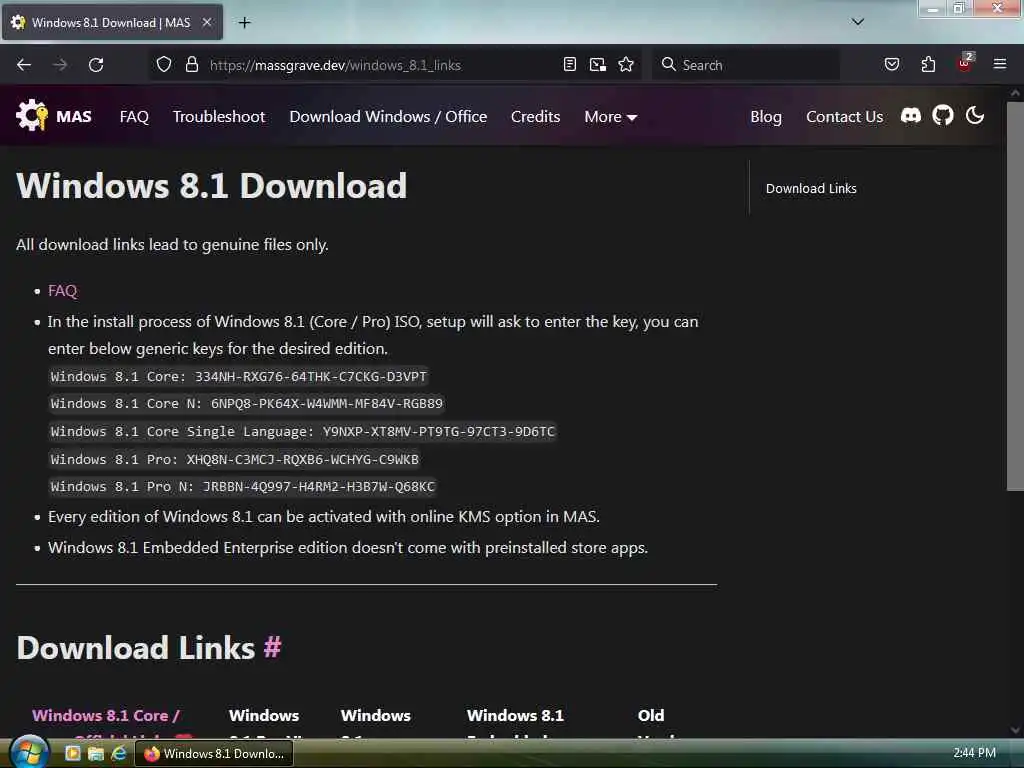Open the Windows Start button
Screen dimensions: 1024x768
point(29,752)
